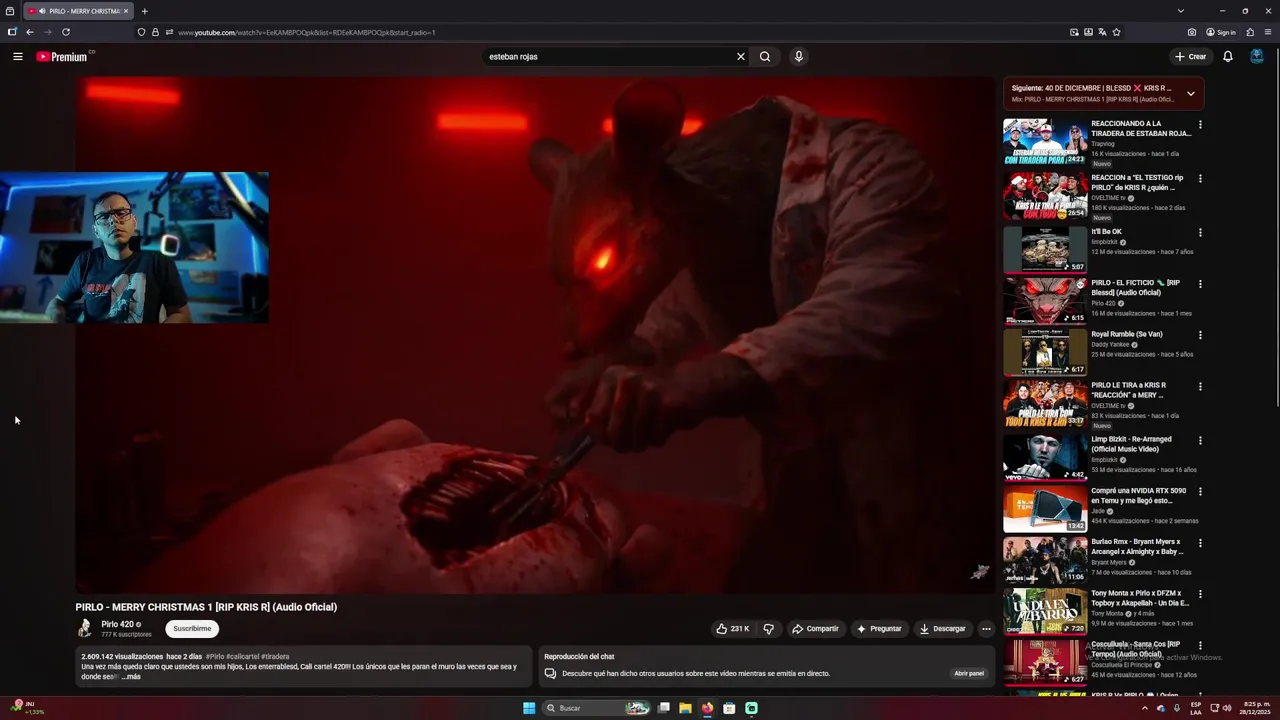This screenshot has width=1280, height=720.
Task: Take a screenshot with camera icon
Action: 1192,32
